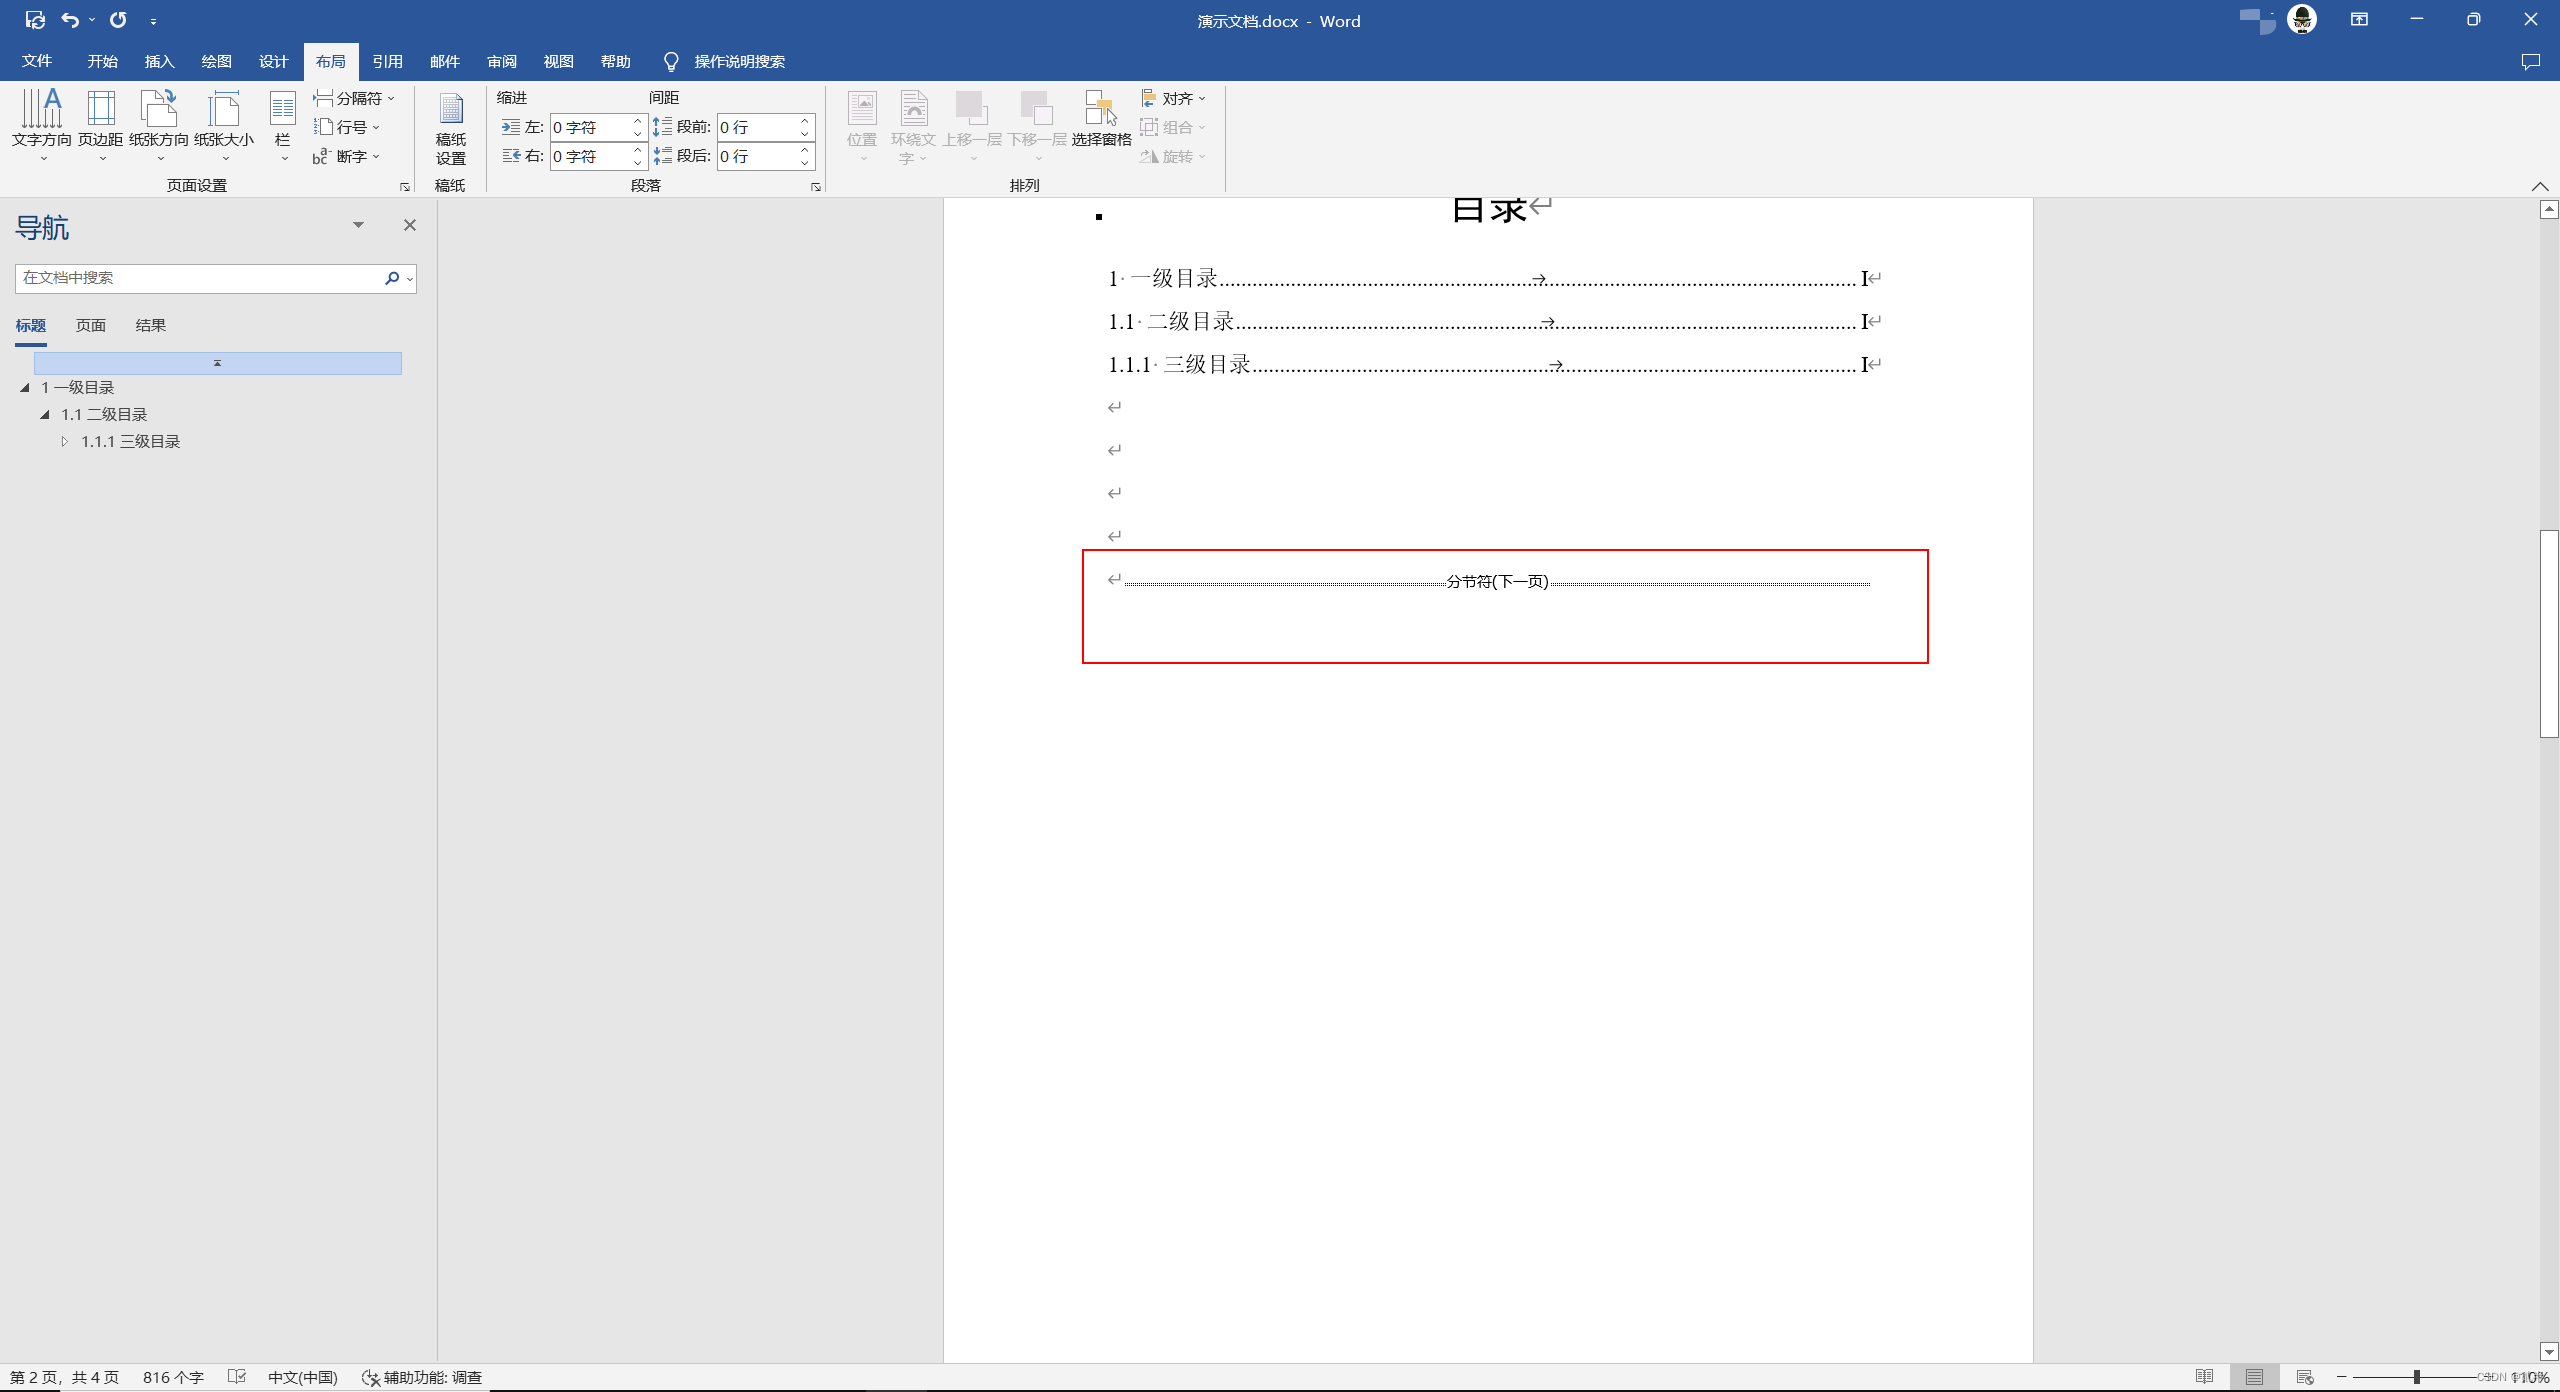Screen dimensions: 2560x1392
Task: Switch to the Pages (页面) navigation tab
Action: pyautogui.click(x=91, y=326)
